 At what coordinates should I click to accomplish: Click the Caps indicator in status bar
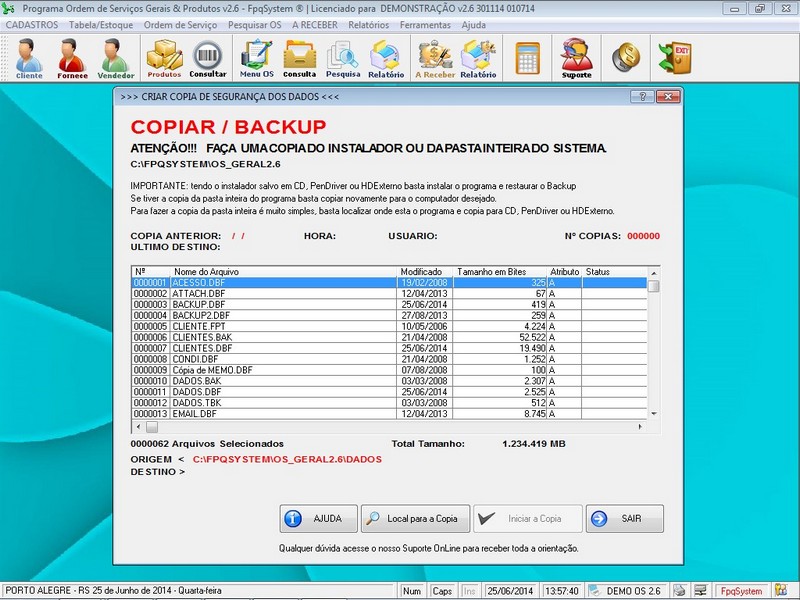[x=442, y=591]
